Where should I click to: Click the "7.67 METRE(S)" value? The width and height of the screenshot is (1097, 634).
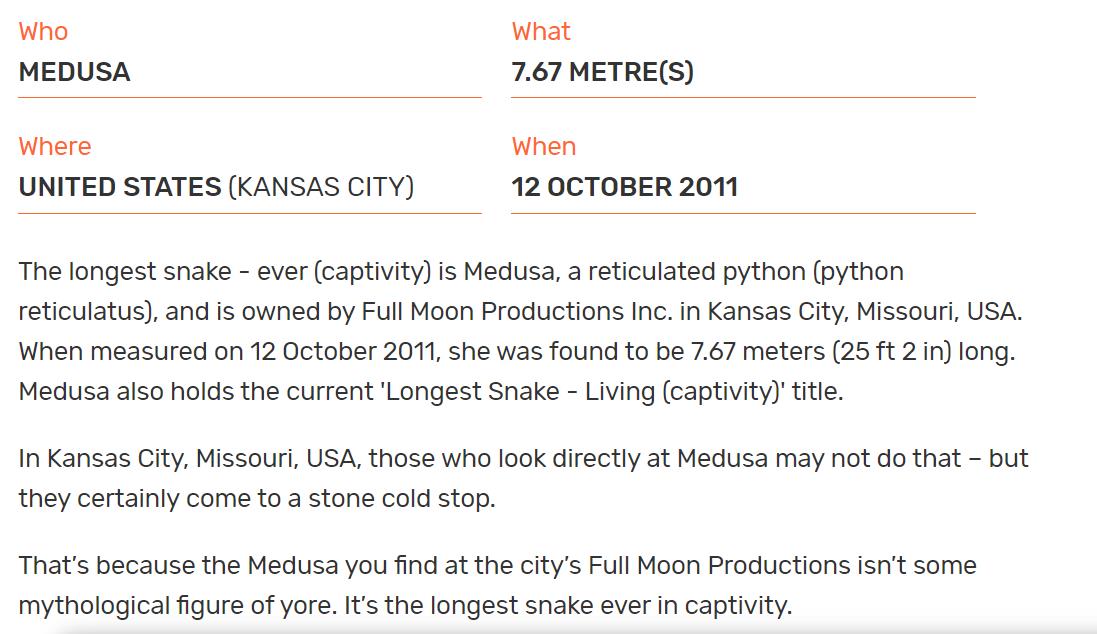(602, 72)
